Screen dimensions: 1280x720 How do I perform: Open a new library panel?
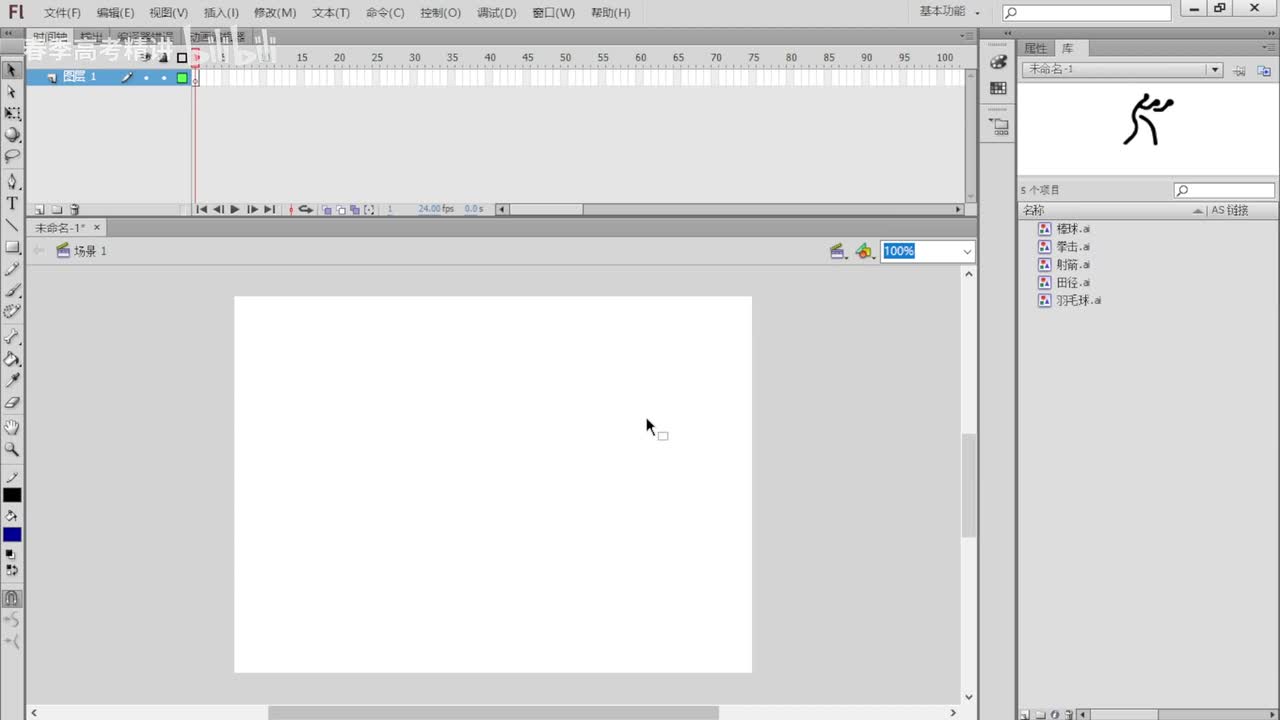click(1264, 70)
